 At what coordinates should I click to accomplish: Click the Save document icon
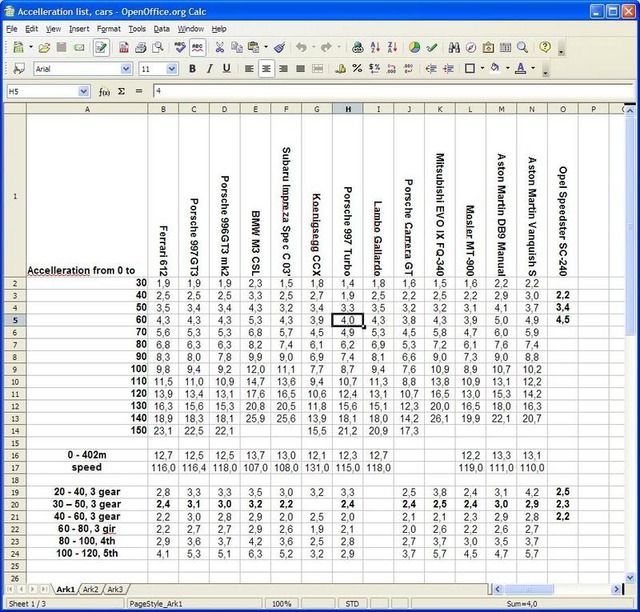62,48
